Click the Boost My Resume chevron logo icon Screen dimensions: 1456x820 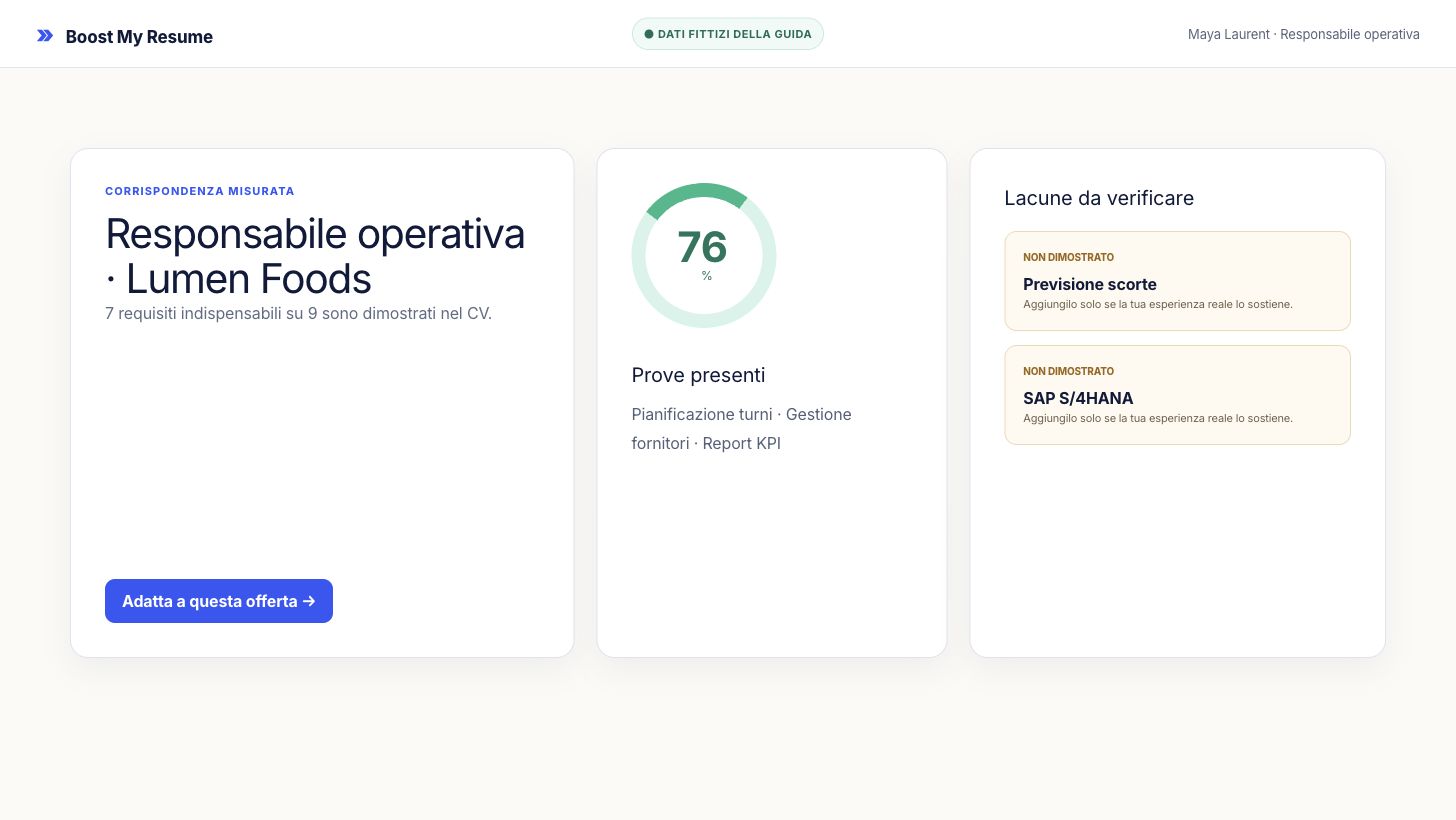click(45, 36)
